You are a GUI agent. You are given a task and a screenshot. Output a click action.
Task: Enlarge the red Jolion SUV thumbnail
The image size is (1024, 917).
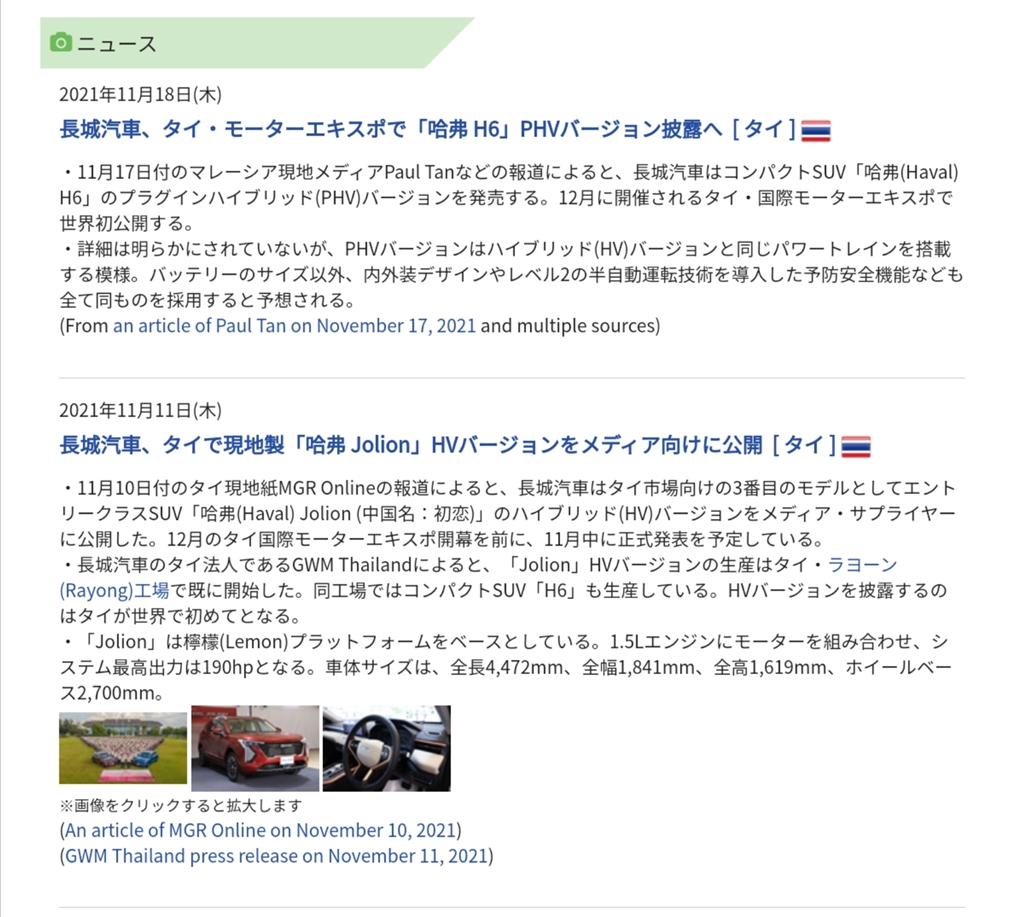pyautogui.click(x=255, y=748)
